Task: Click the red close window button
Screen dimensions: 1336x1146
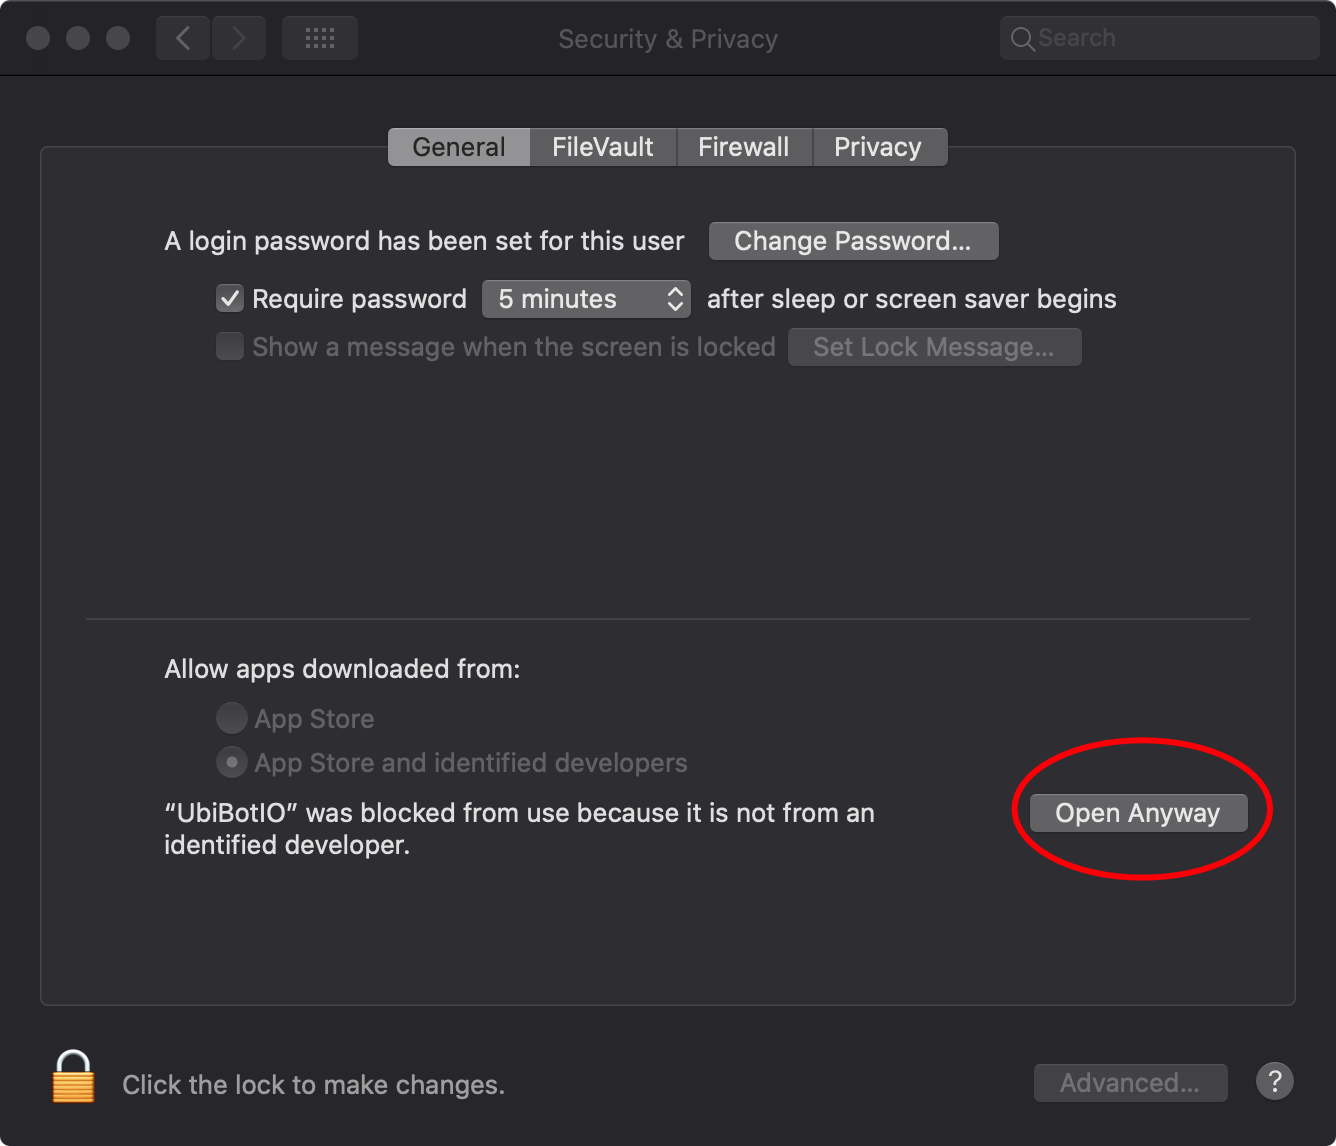Action: [38, 38]
